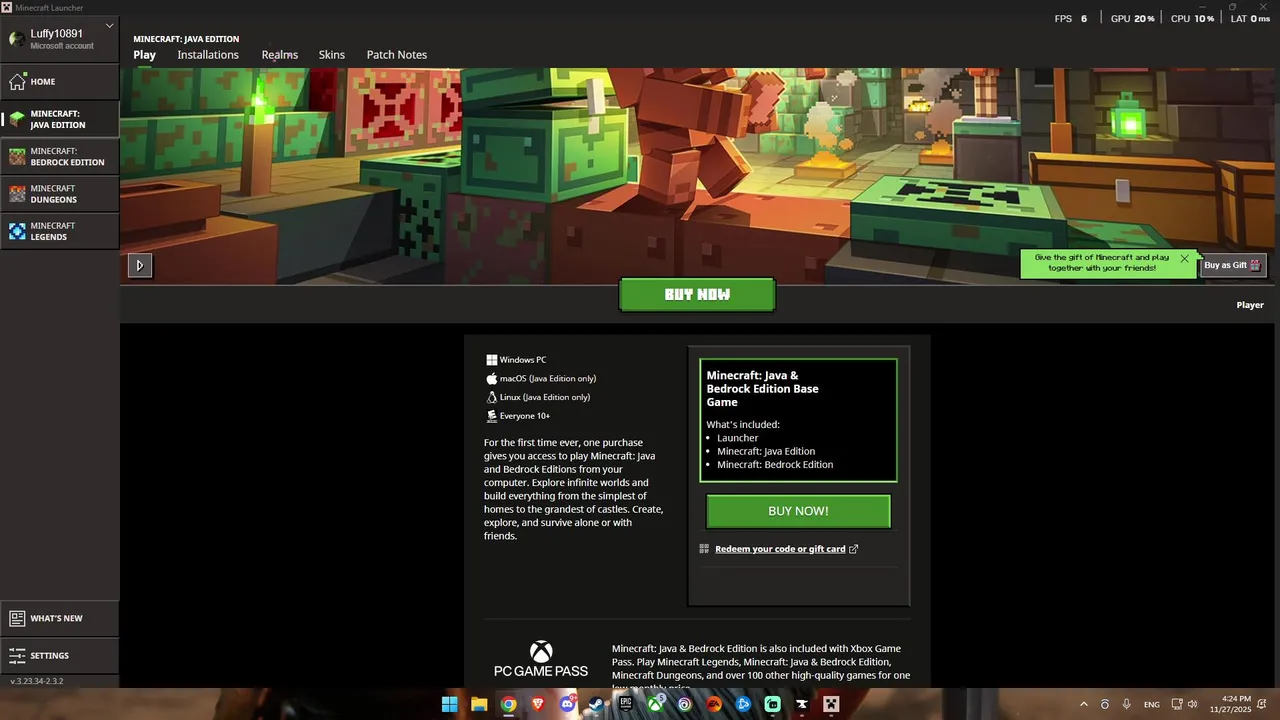Show hidden system tray icons
This screenshot has height=720, width=1280.
point(1083,704)
